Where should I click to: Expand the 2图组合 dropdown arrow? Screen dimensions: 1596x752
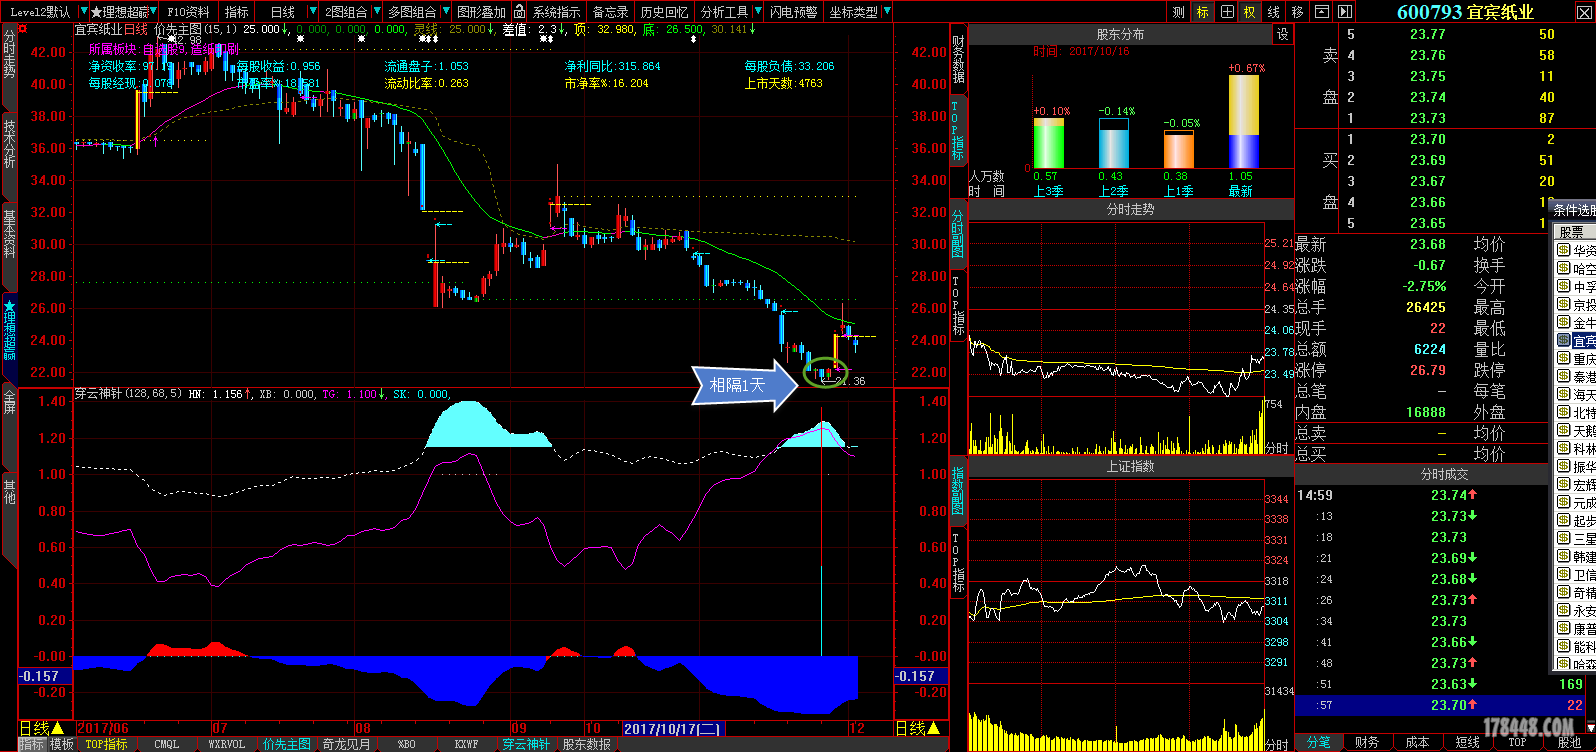click(376, 12)
